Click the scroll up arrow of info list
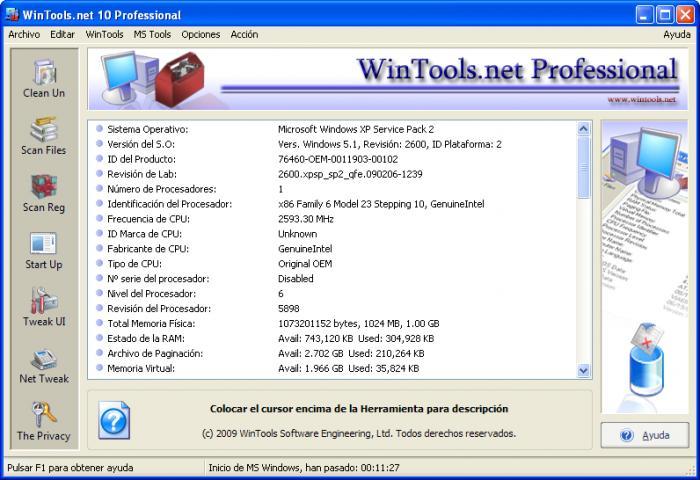Image resolution: width=700 pixels, height=480 pixels. [583, 129]
